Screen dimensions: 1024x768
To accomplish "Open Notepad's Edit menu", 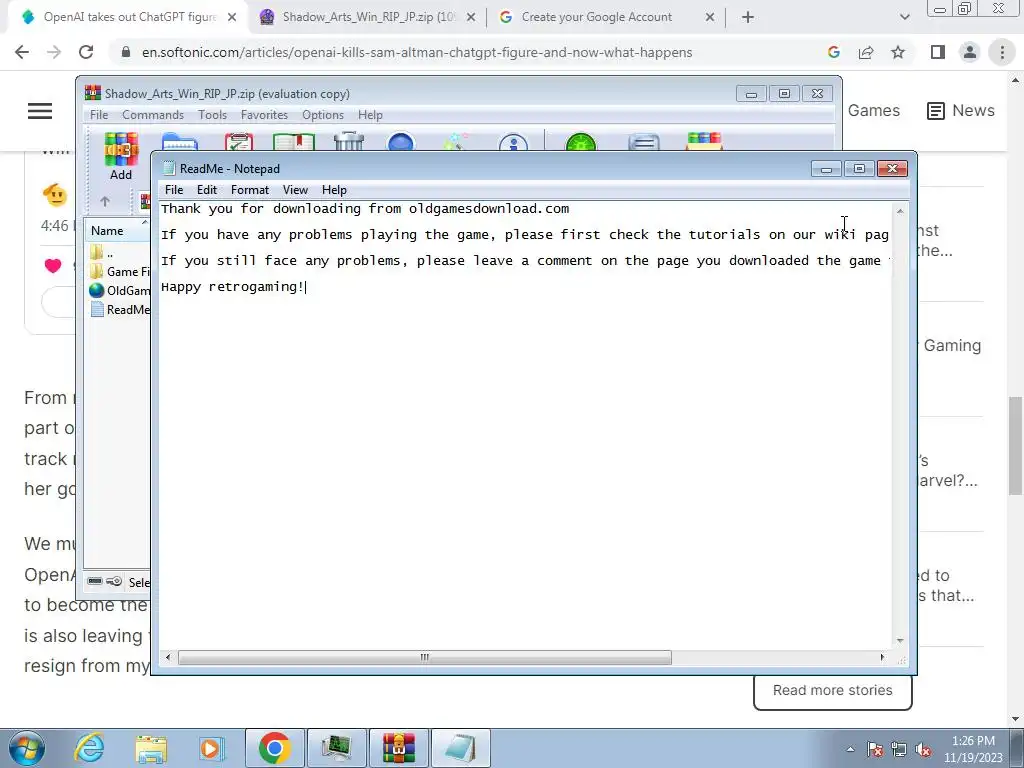I will [206, 190].
